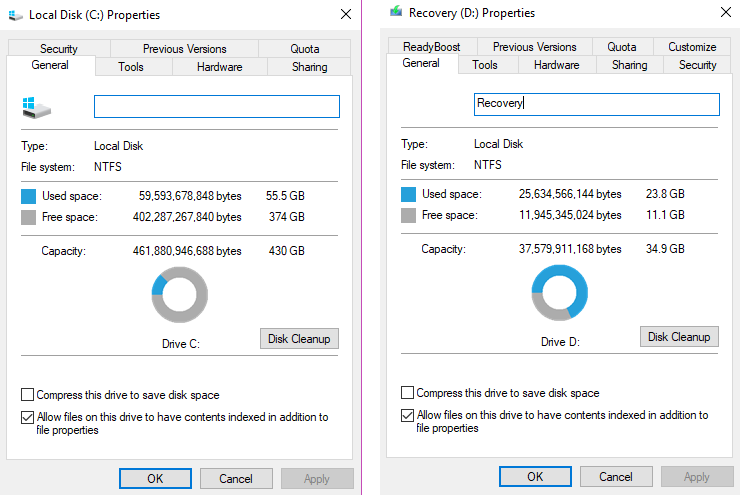
Task: Click the Drive C: usage donut chart
Action: pyautogui.click(x=179, y=295)
